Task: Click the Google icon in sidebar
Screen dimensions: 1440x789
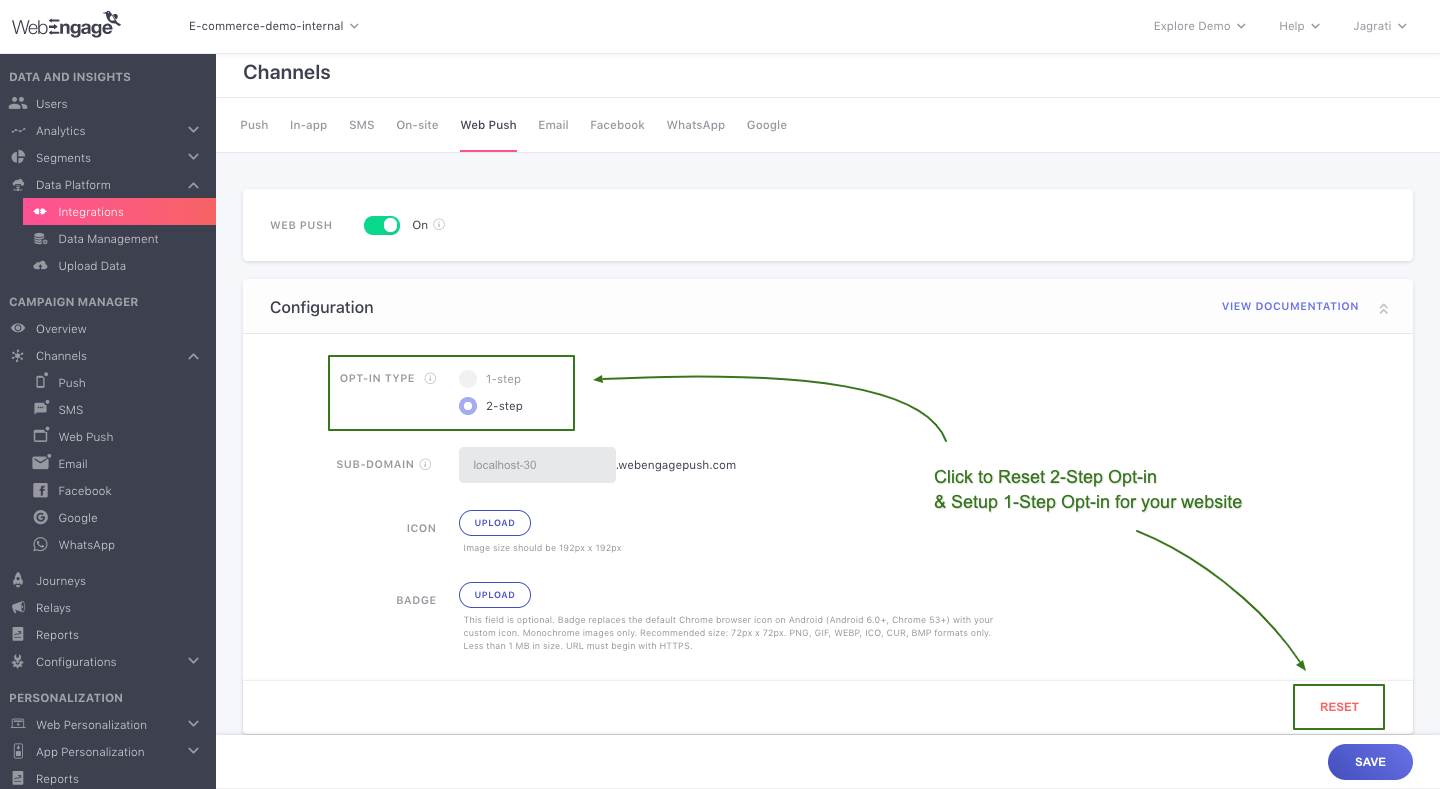Action: [41, 517]
